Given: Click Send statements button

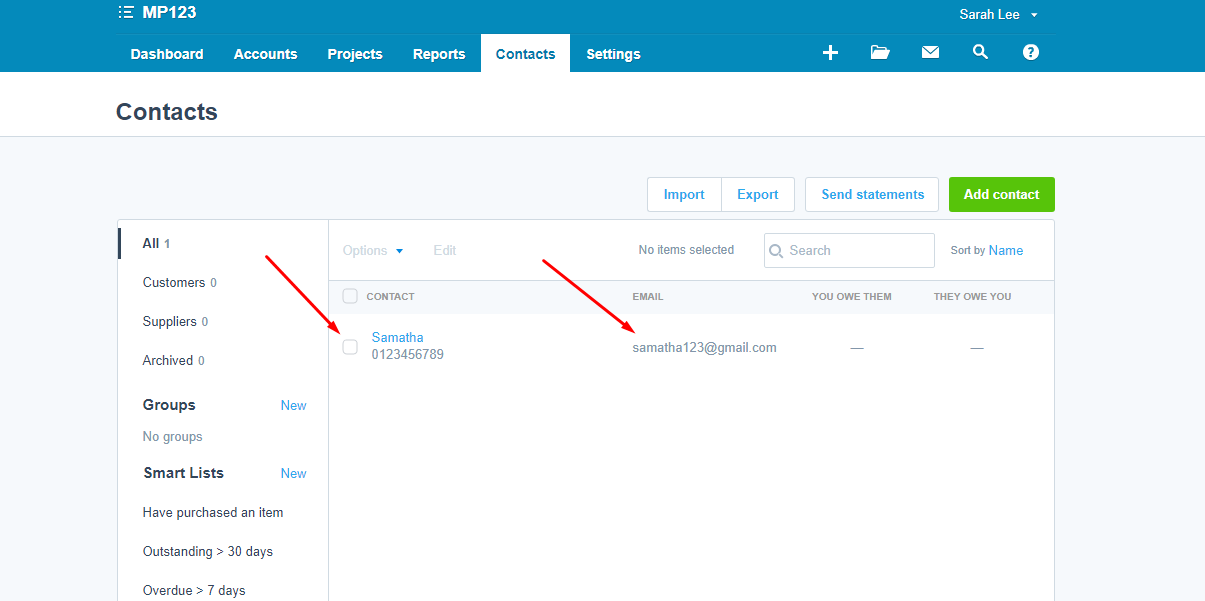Looking at the screenshot, I should 873,195.
